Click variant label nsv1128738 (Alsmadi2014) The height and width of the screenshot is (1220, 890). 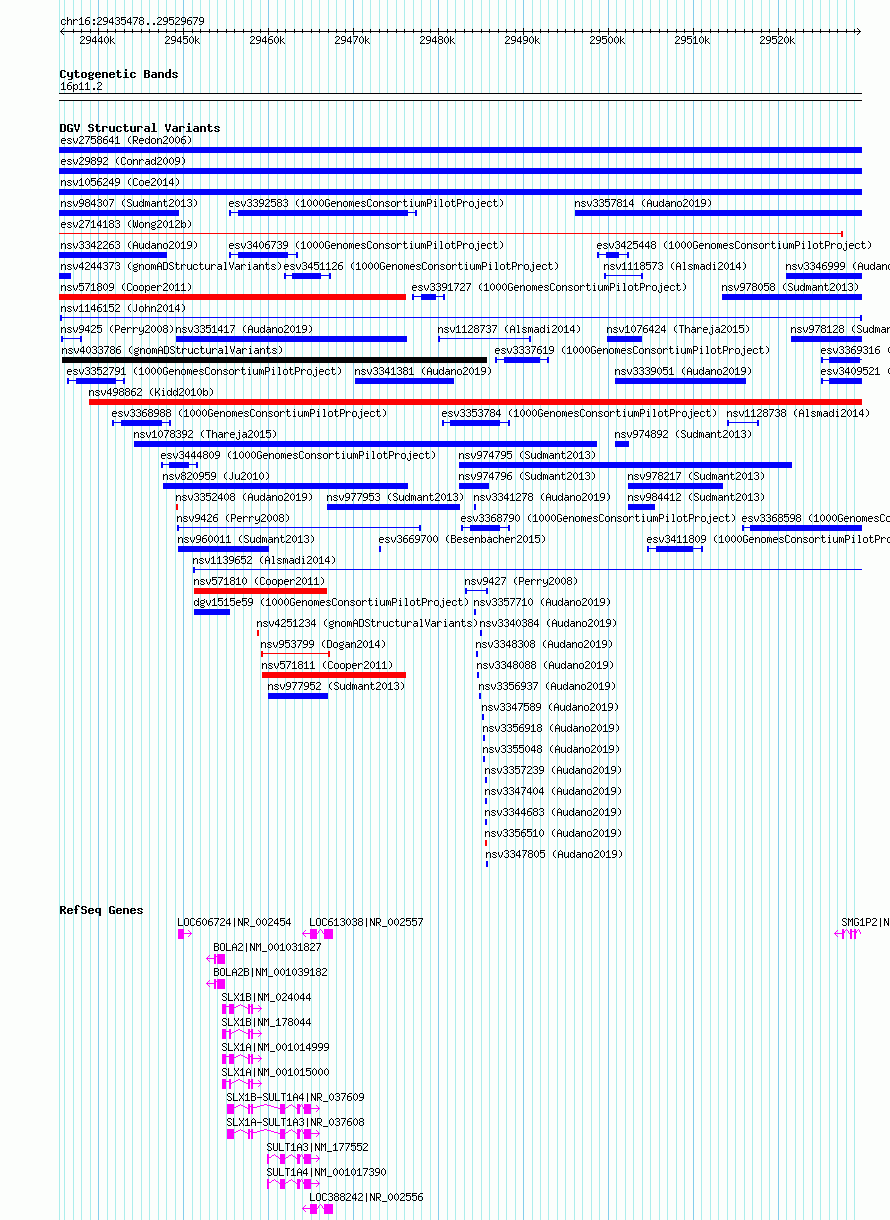pos(798,413)
